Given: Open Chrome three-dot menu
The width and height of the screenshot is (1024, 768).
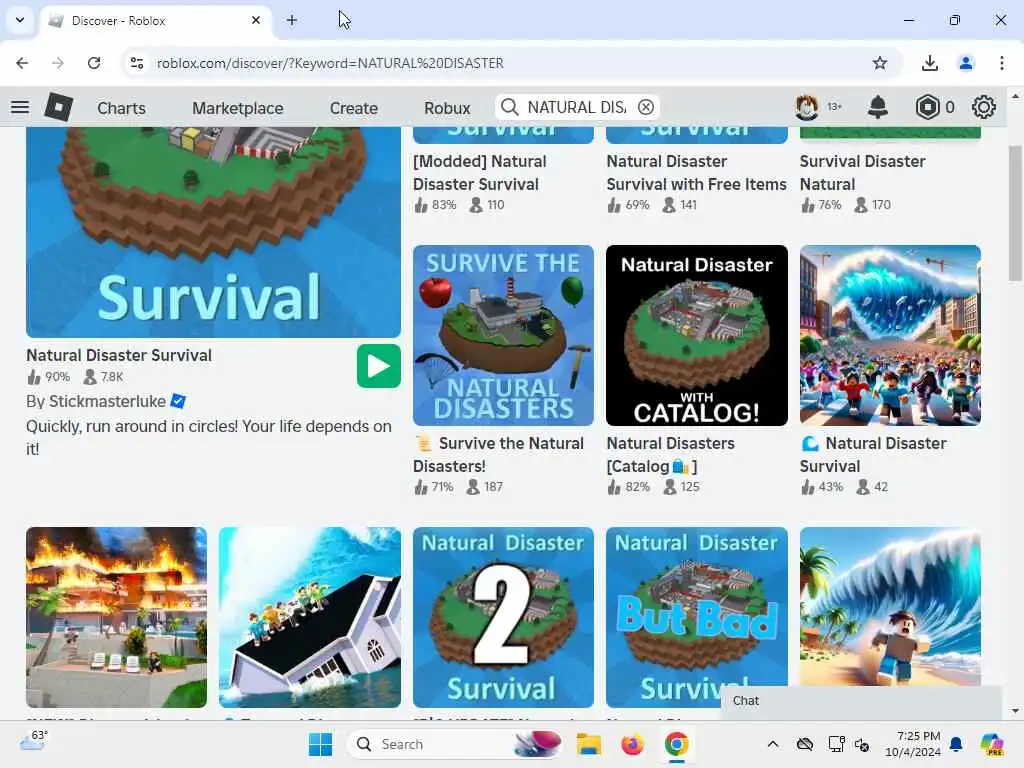Looking at the screenshot, I should click(1002, 63).
